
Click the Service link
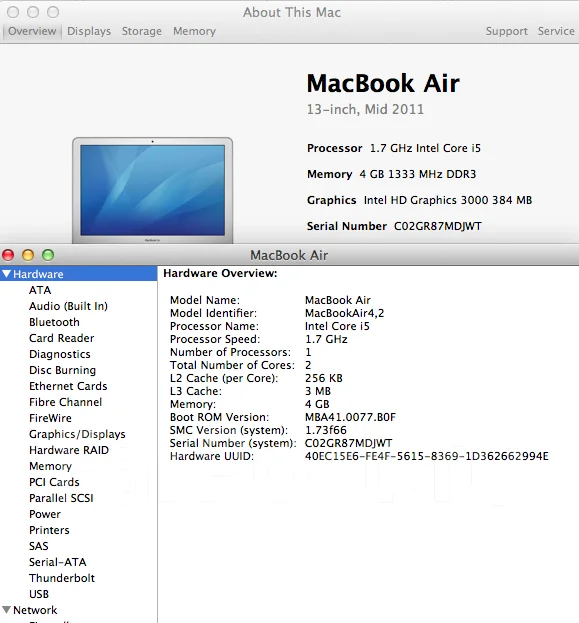click(556, 31)
